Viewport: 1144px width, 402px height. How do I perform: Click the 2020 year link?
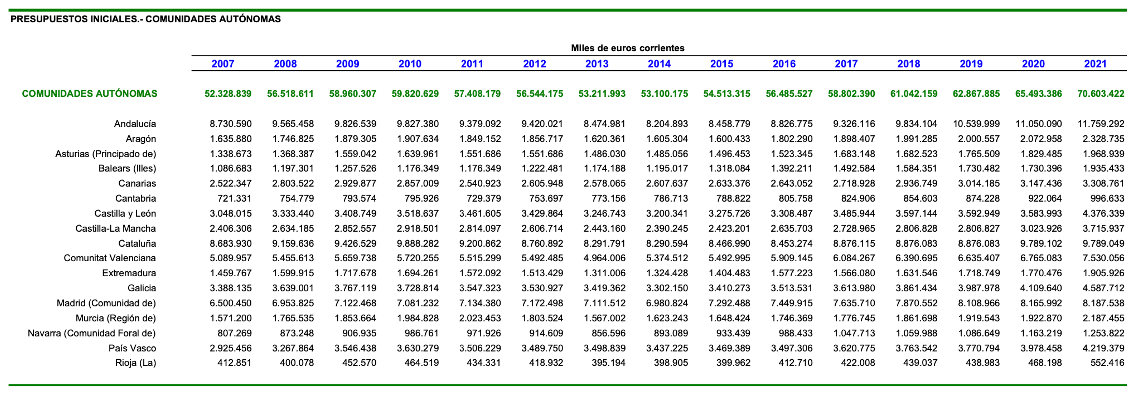[x=1033, y=64]
